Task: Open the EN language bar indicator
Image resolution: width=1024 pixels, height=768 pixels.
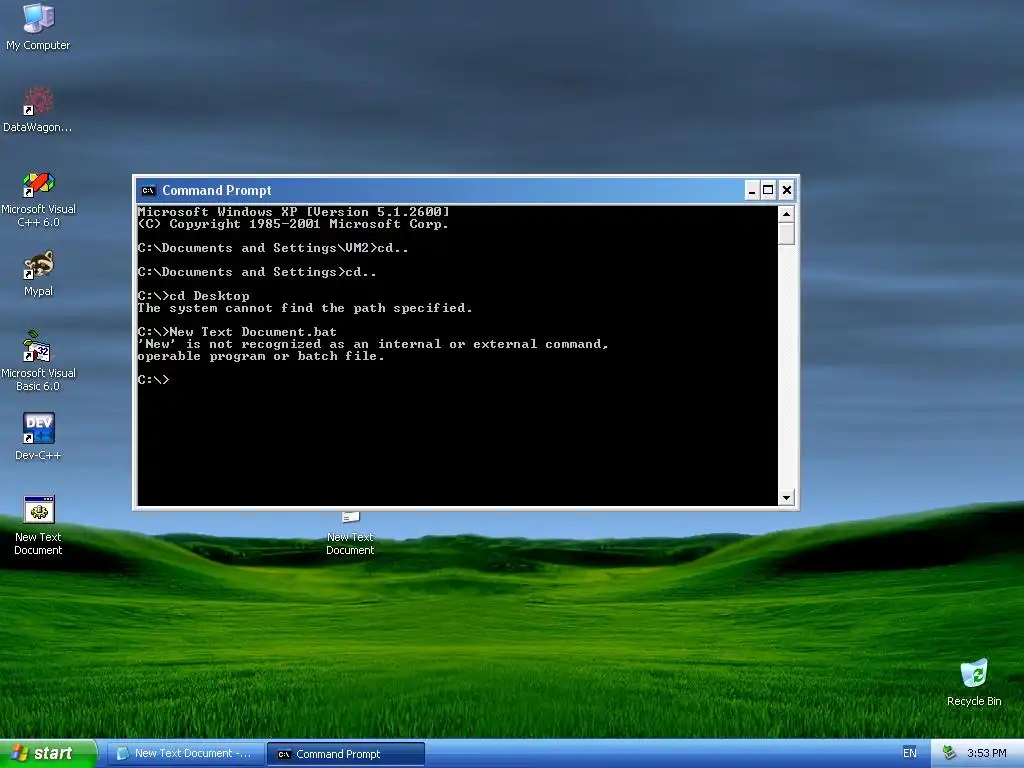Action: click(x=909, y=754)
